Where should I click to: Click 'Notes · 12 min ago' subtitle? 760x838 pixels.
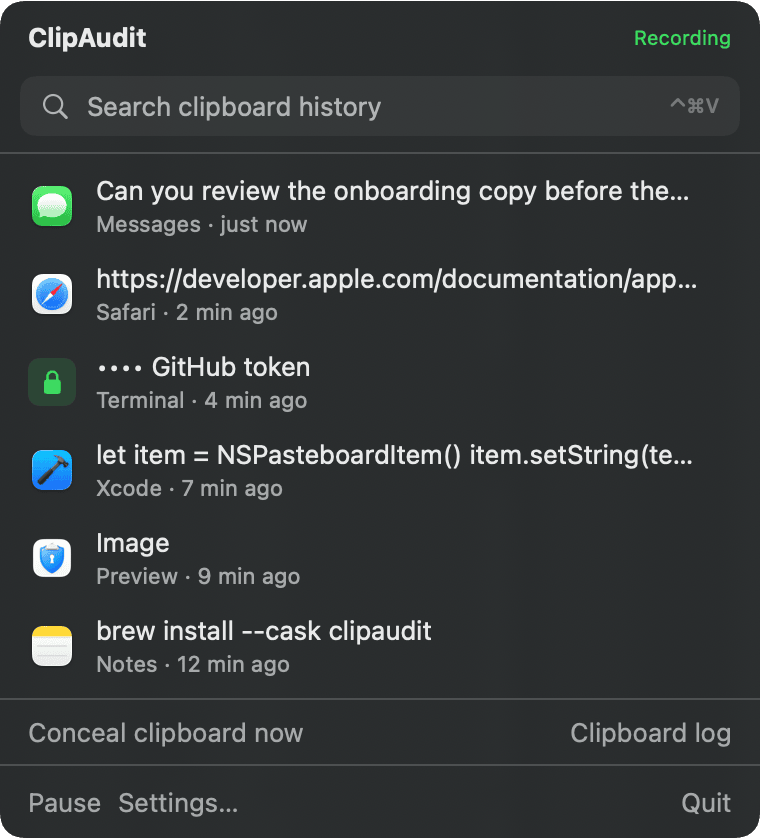[x=193, y=664]
